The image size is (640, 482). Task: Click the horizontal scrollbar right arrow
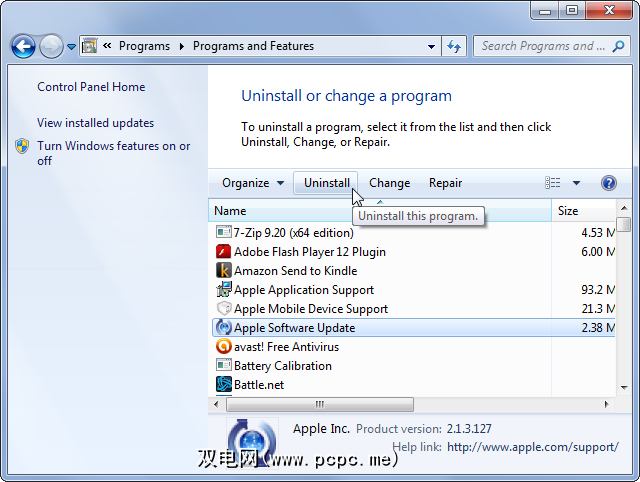coord(607,404)
